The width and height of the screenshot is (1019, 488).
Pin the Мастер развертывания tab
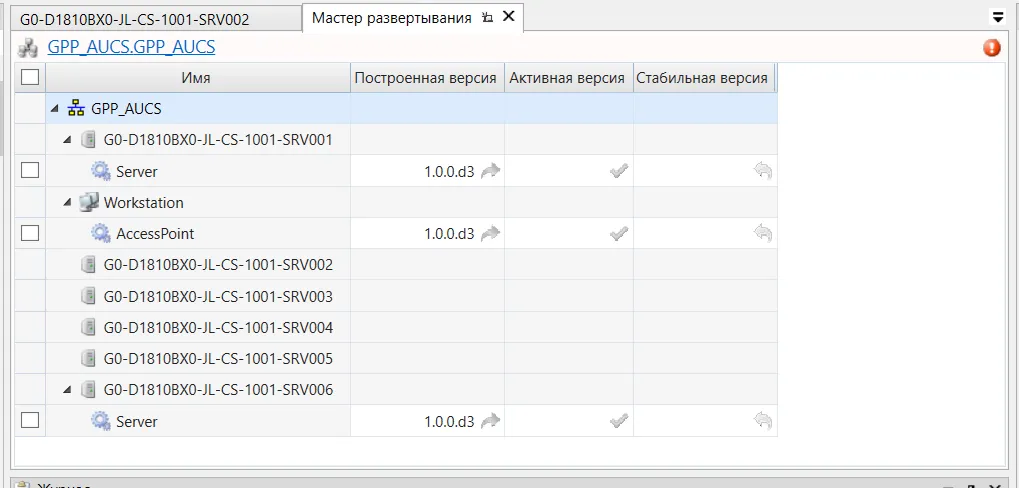tap(488, 18)
